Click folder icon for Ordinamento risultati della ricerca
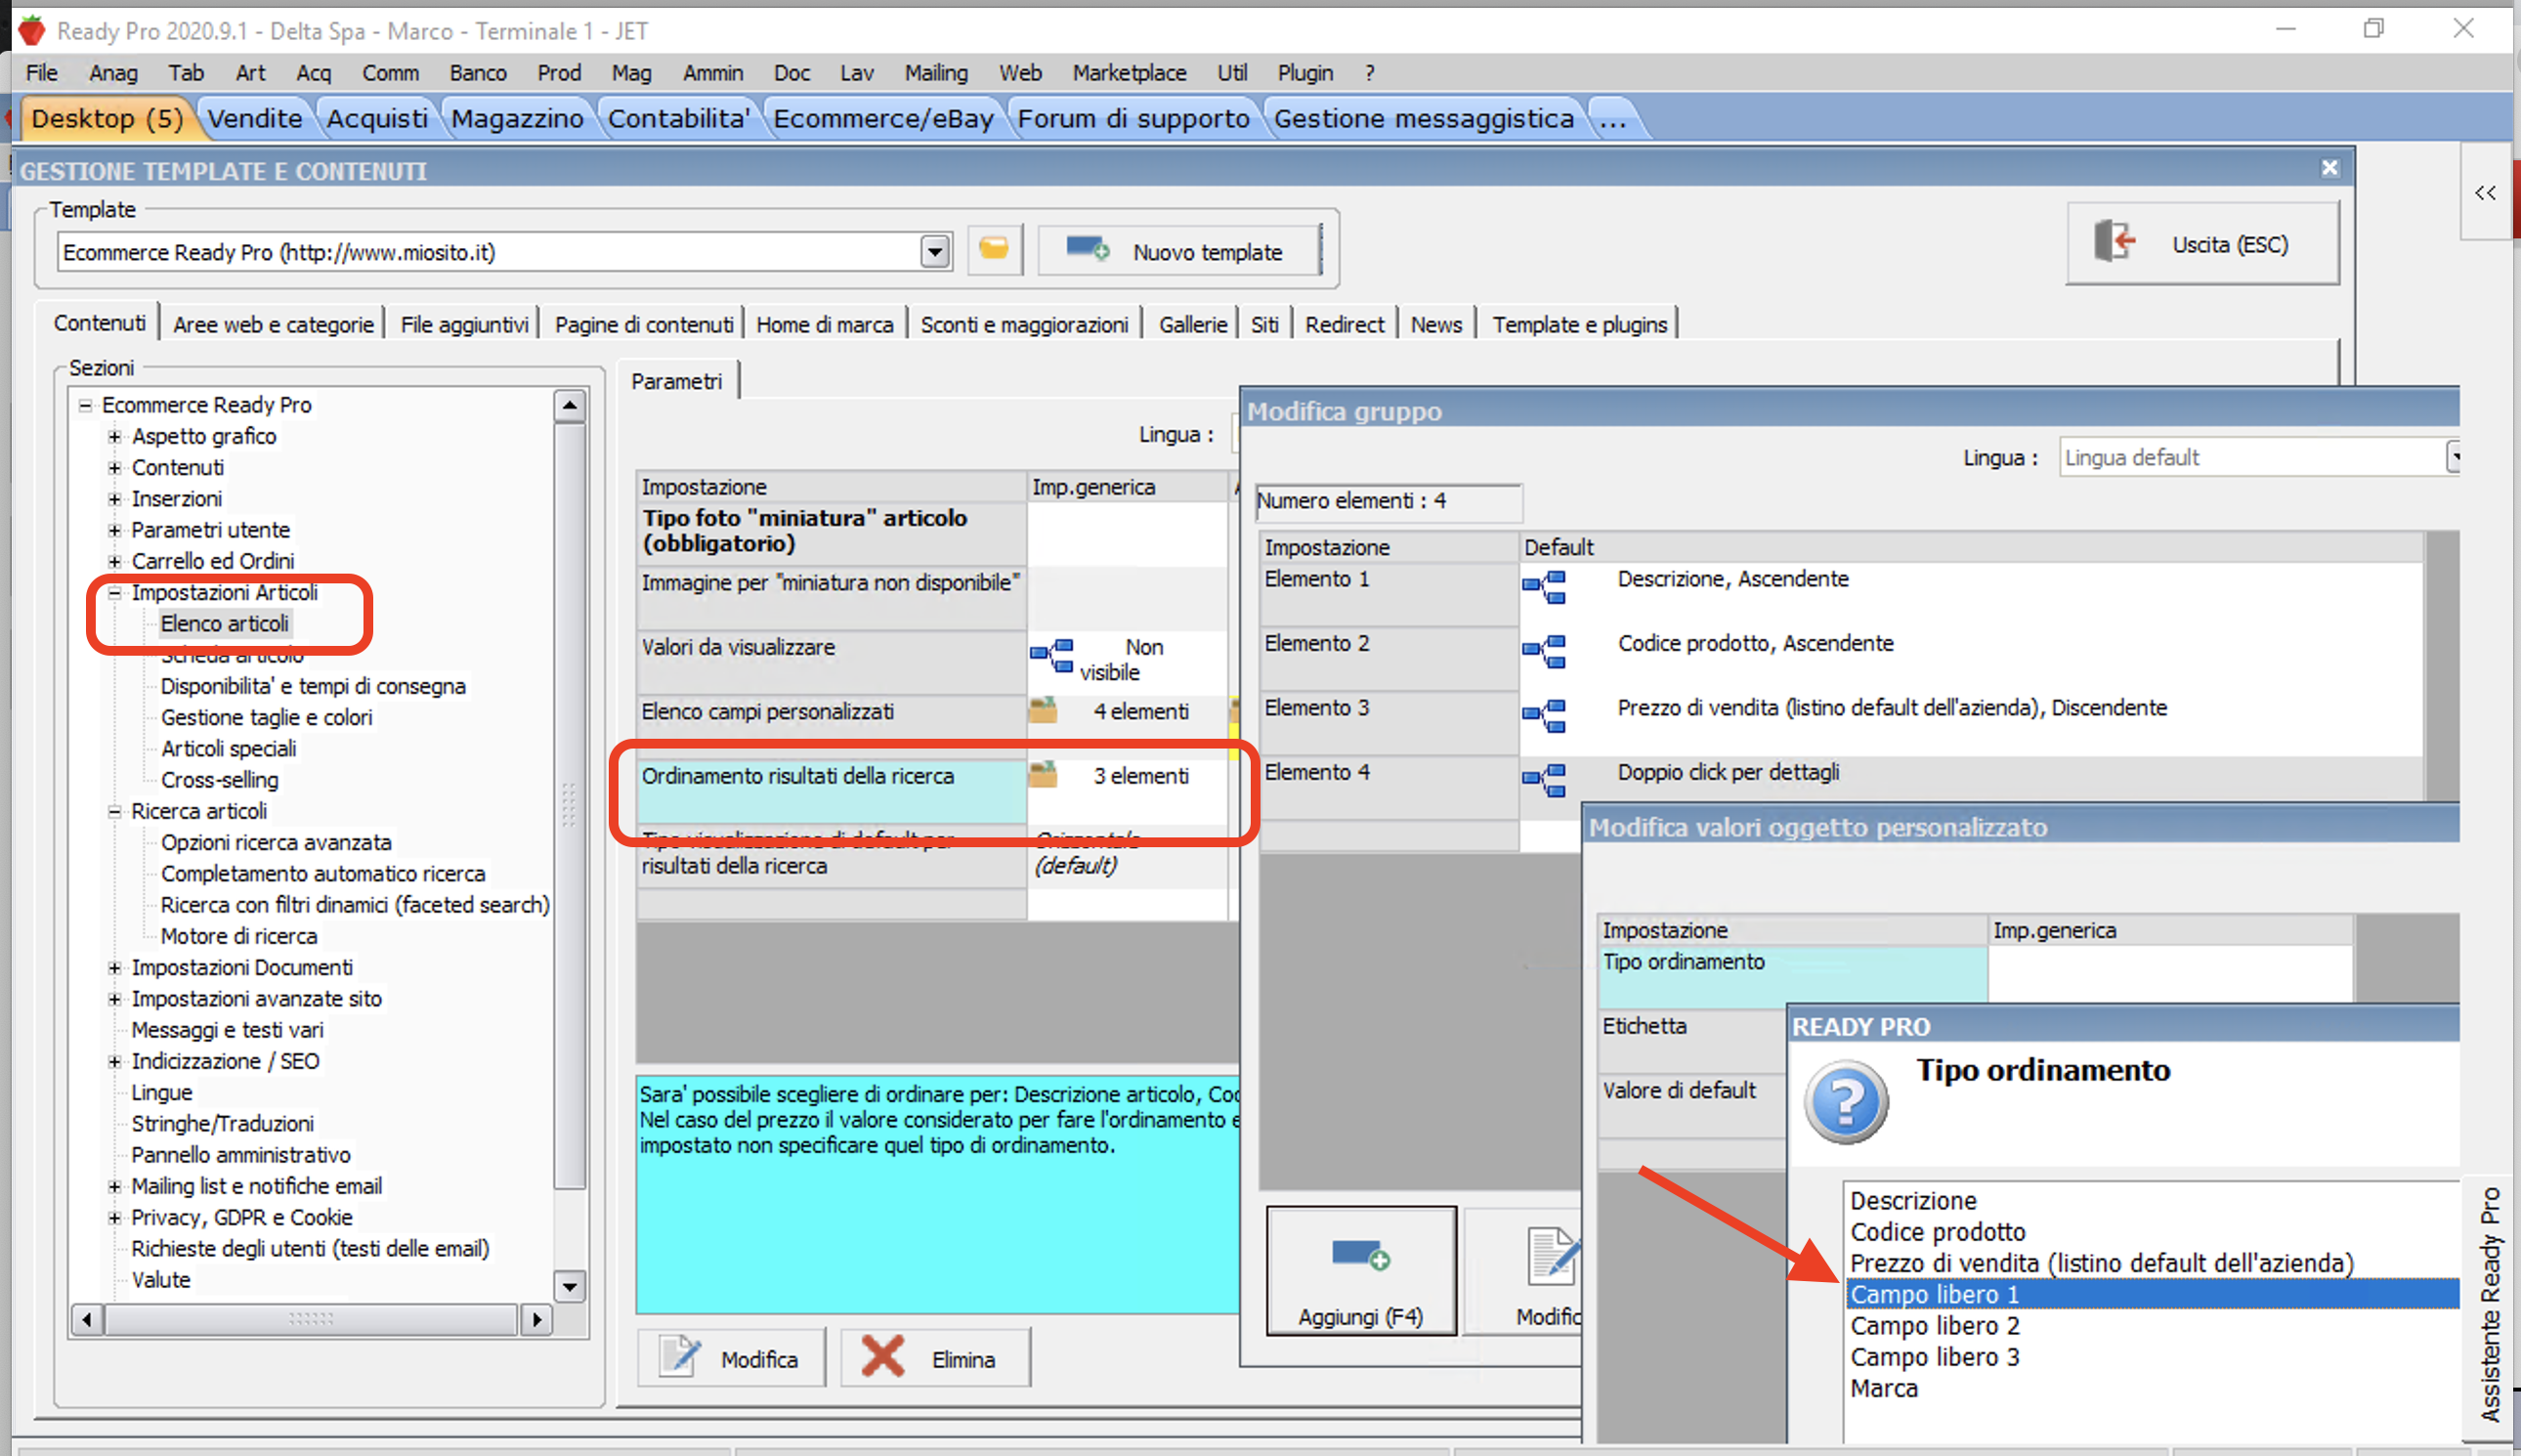 pyautogui.click(x=1043, y=775)
